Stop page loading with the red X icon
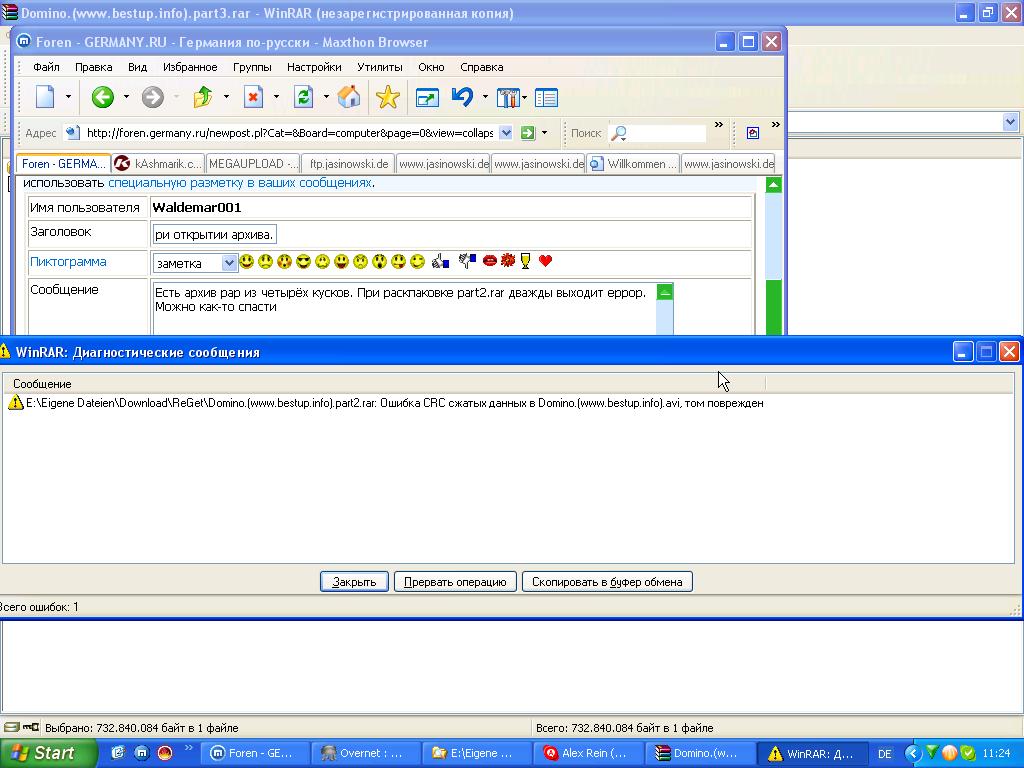1024x768 pixels. pyautogui.click(x=253, y=97)
